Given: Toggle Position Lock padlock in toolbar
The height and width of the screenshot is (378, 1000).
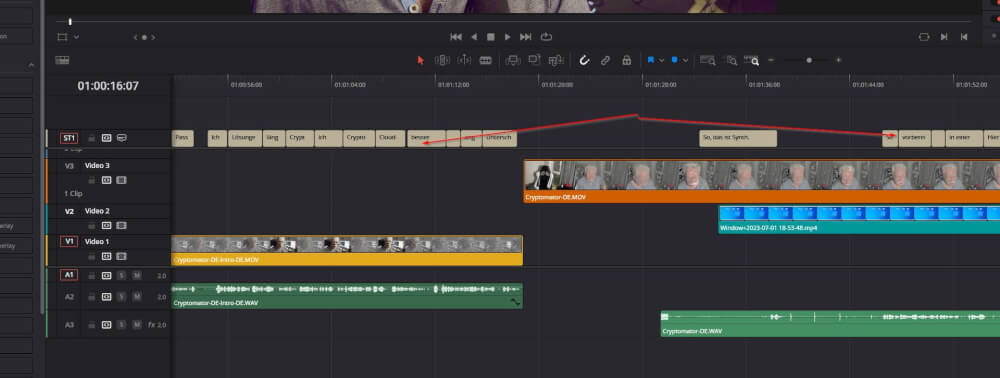Looking at the screenshot, I should (x=627, y=60).
